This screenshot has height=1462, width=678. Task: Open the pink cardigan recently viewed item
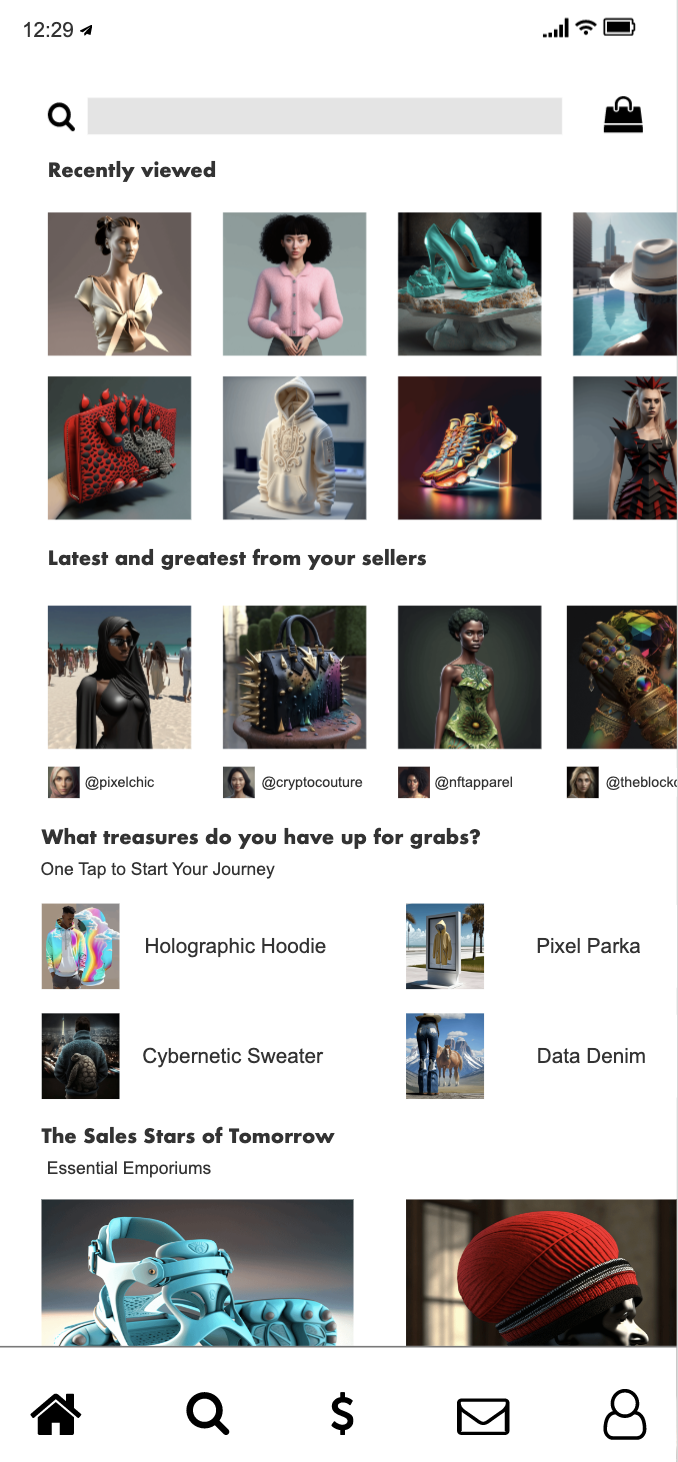pos(295,284)
